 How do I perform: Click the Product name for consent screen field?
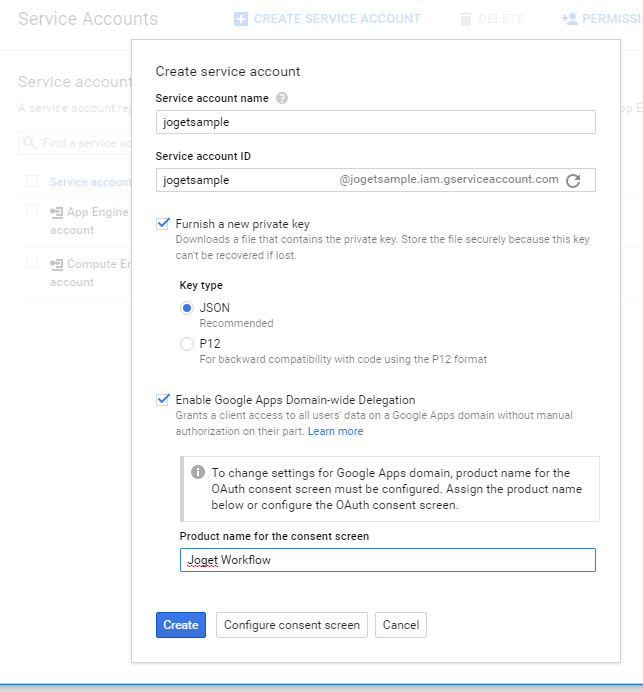point(387,560)
